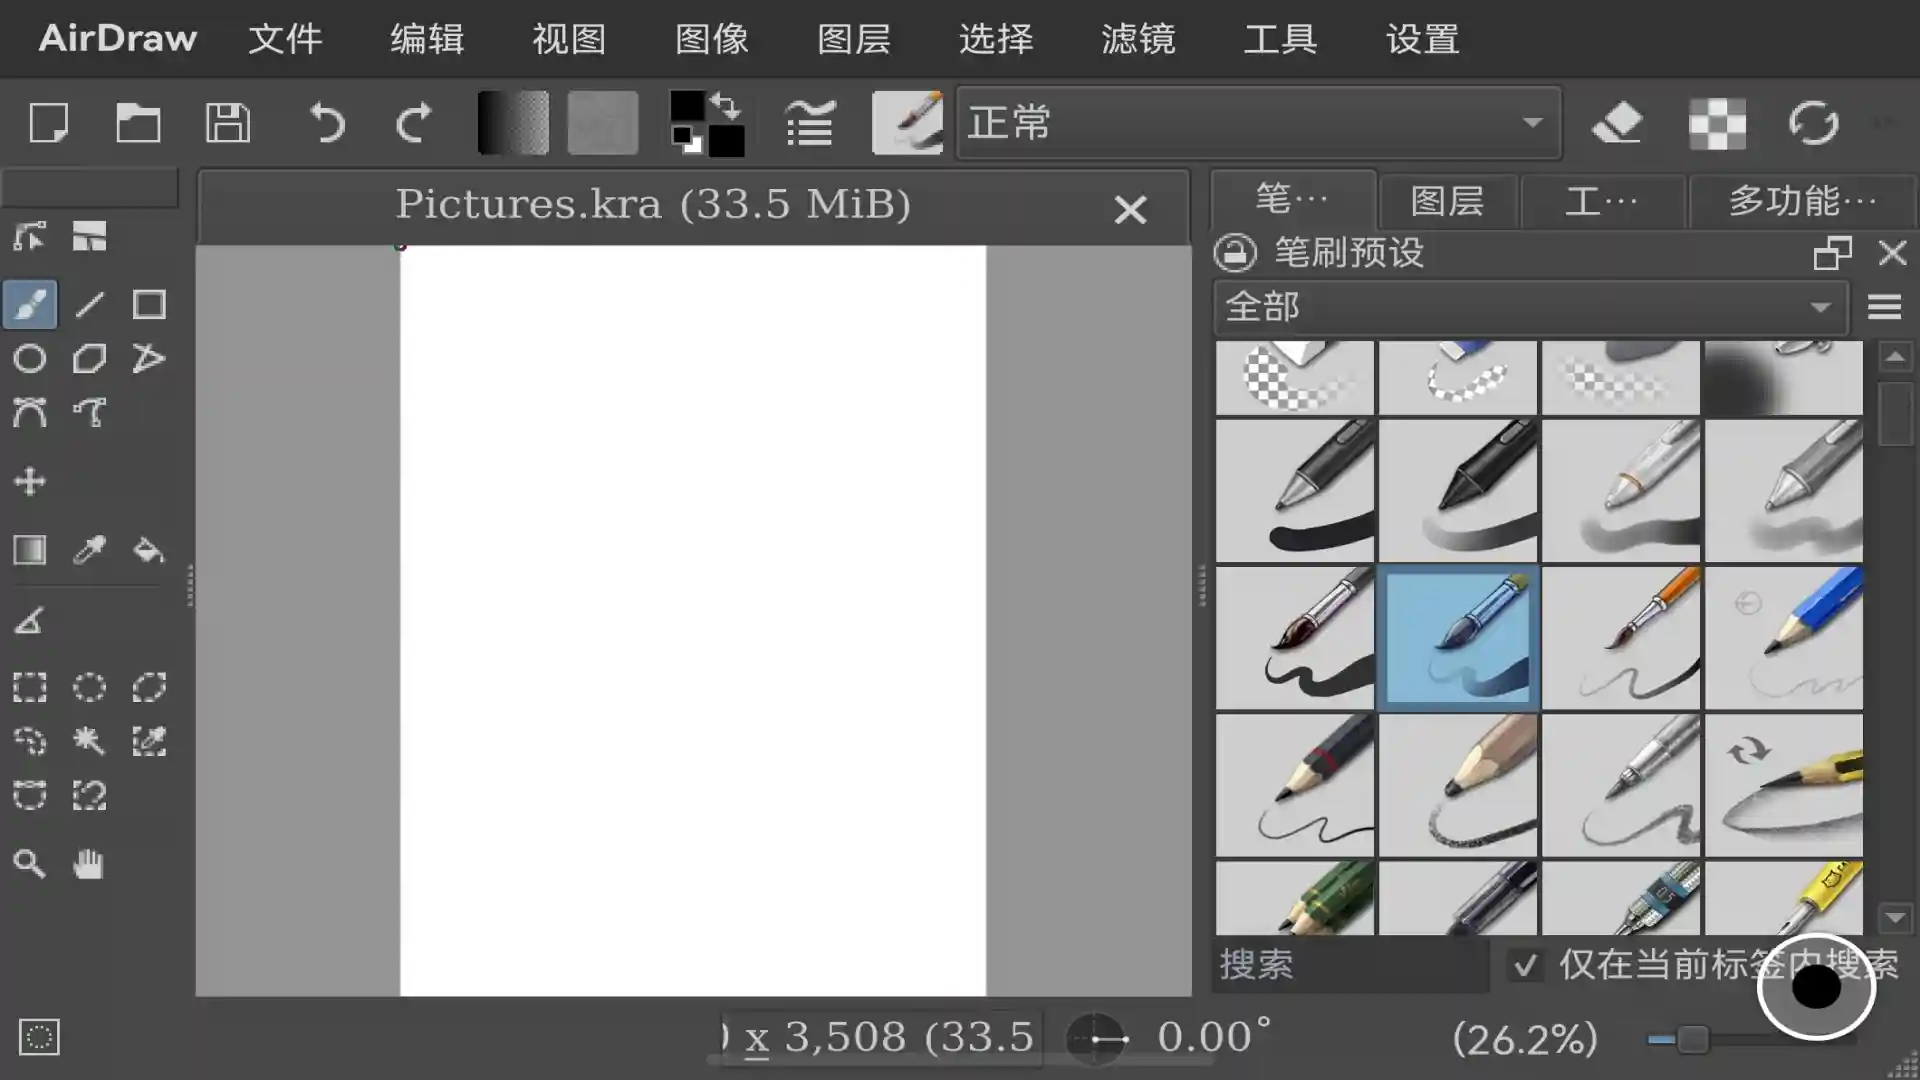Select the gradient tool
Image resolution: width=1920 pixels, height=1080 pixels.
pyautogui.click(x=30, y=550)
